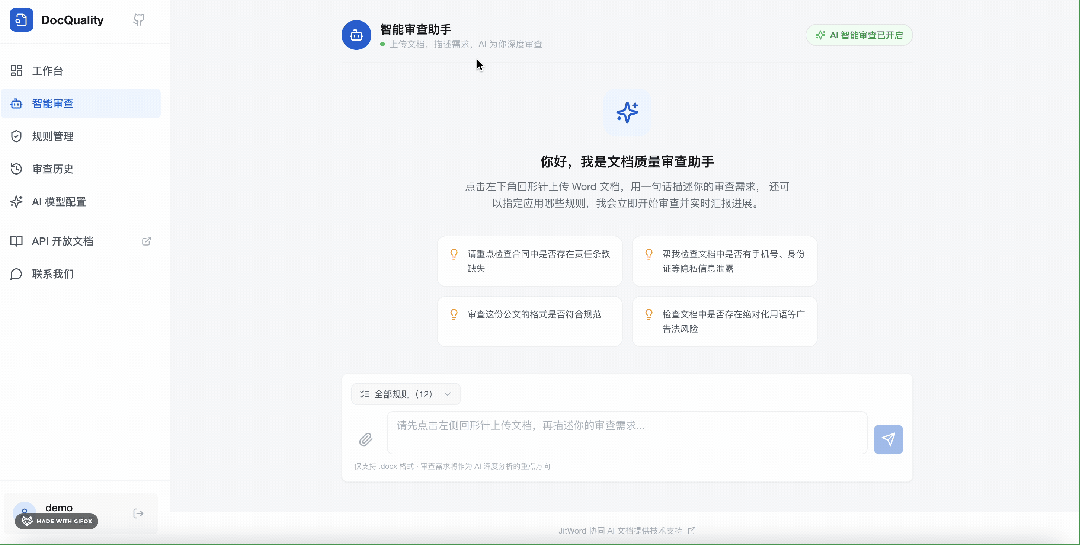The width and height of the screenshot is (1080, 545).
Task: Click the paper-plane send button
Action: tap(889, 440)
